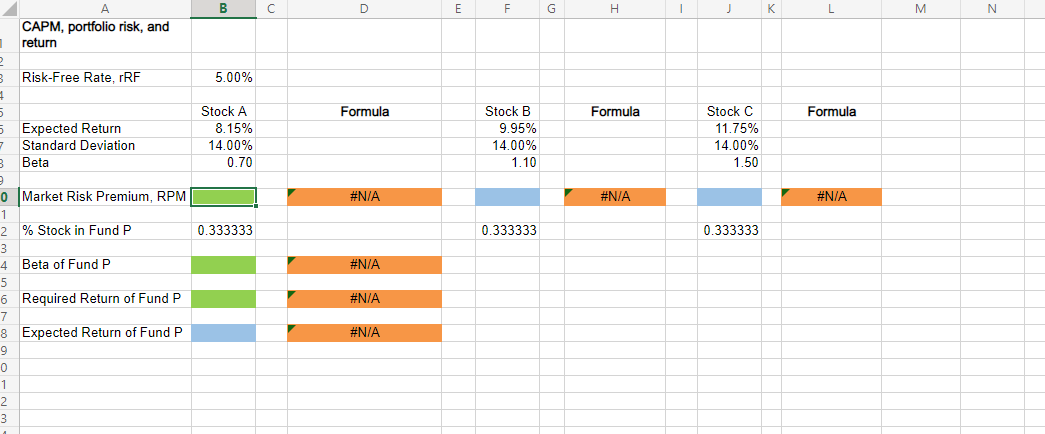This screenshot has width=1045, height=434.
Task: Click the 'Expected Return' row label
Action: point(105,129)
